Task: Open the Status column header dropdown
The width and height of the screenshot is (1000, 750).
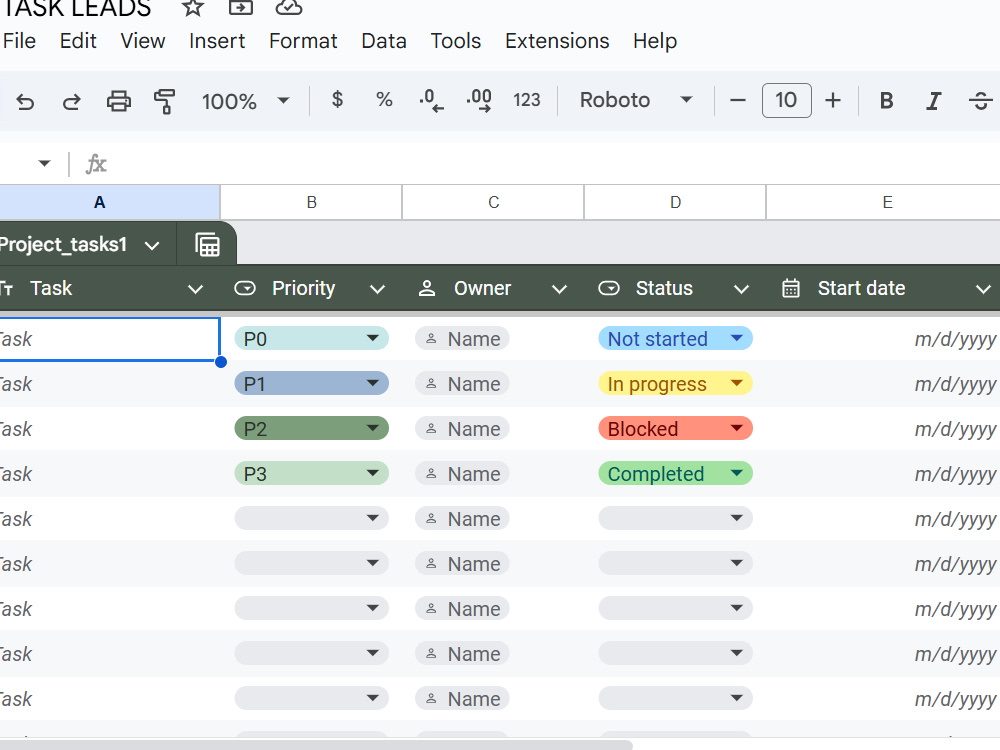Action: pos(741,289)
